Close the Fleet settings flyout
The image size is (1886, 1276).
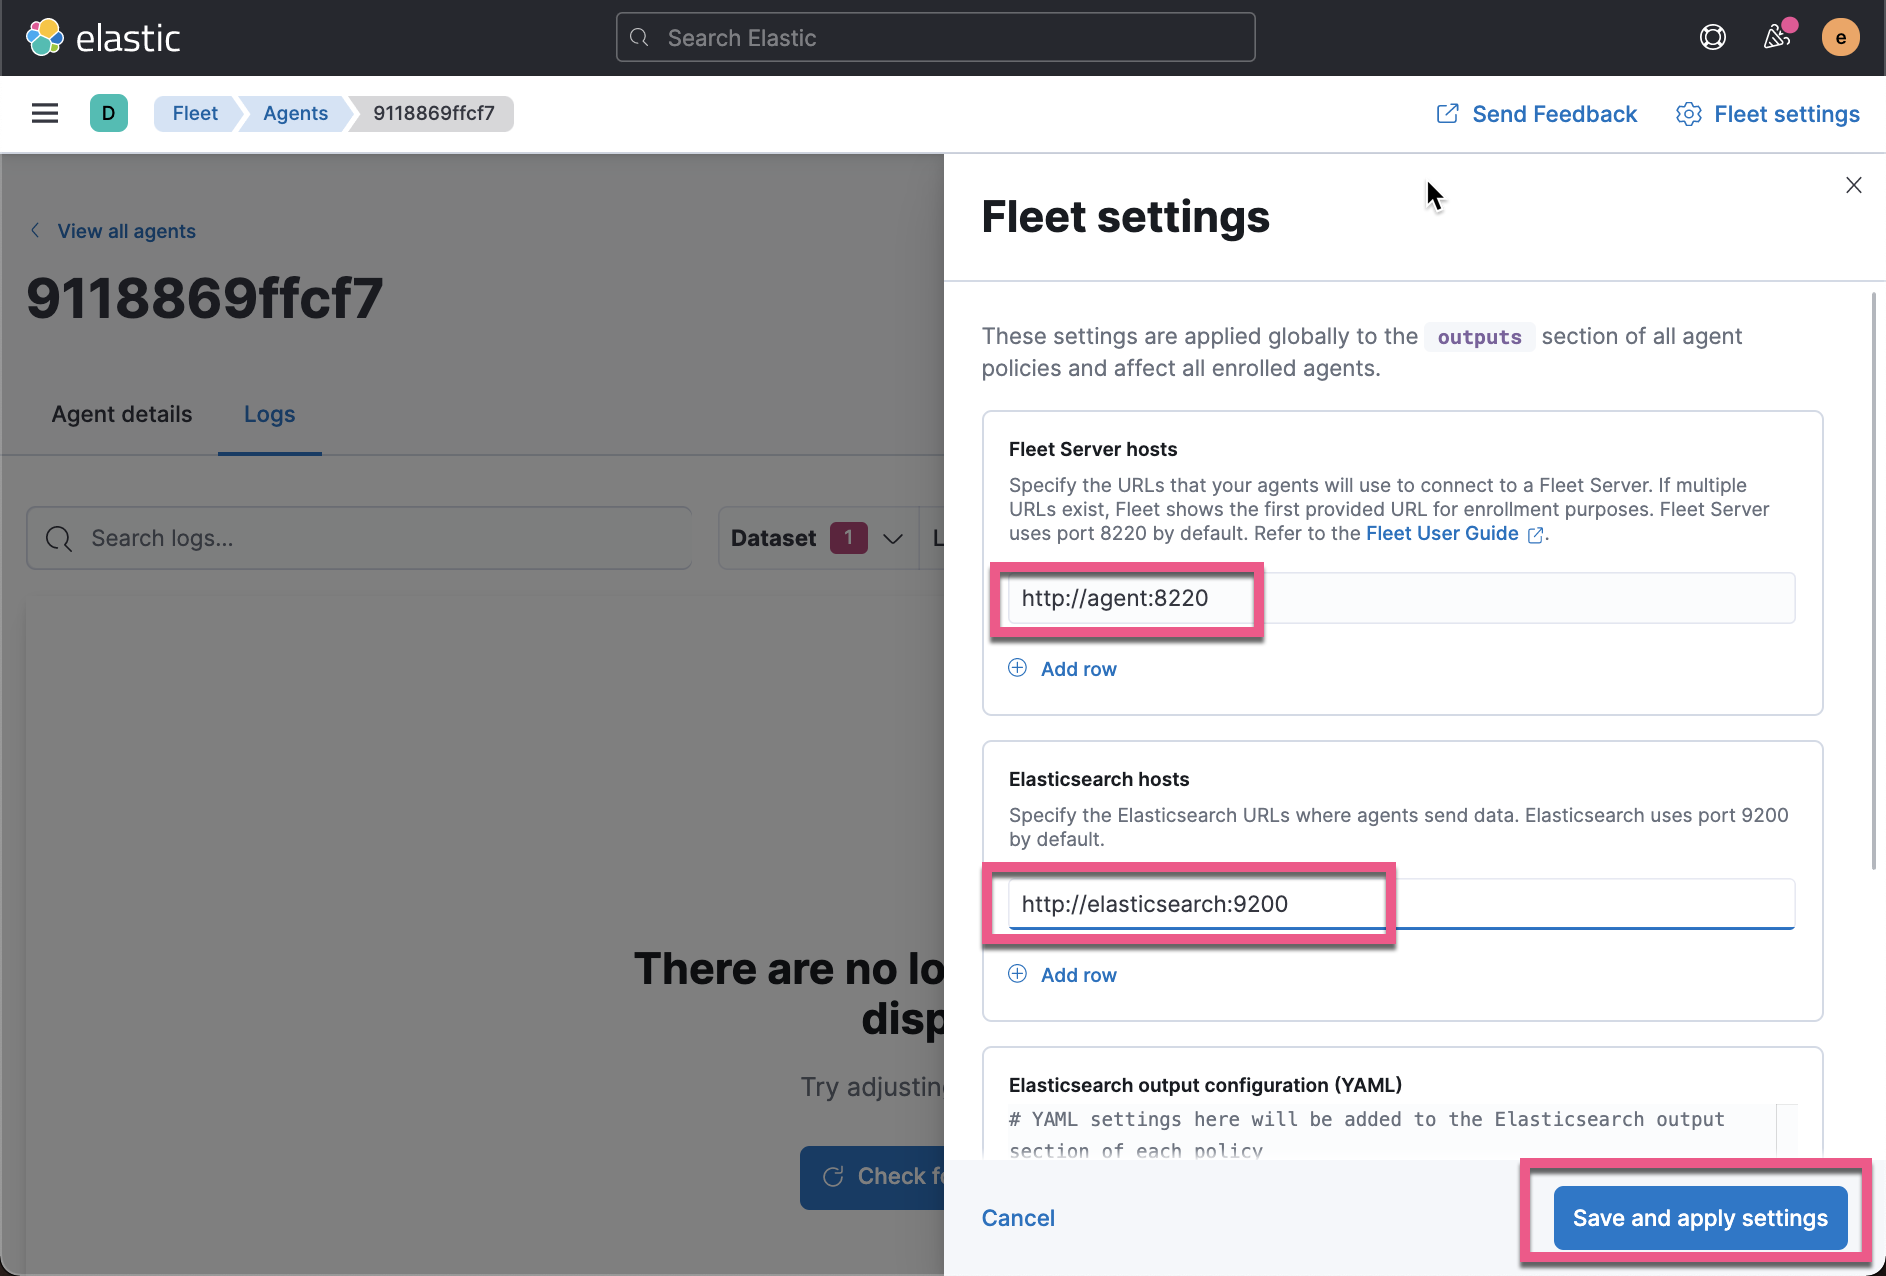click(x=1853, y=185)
